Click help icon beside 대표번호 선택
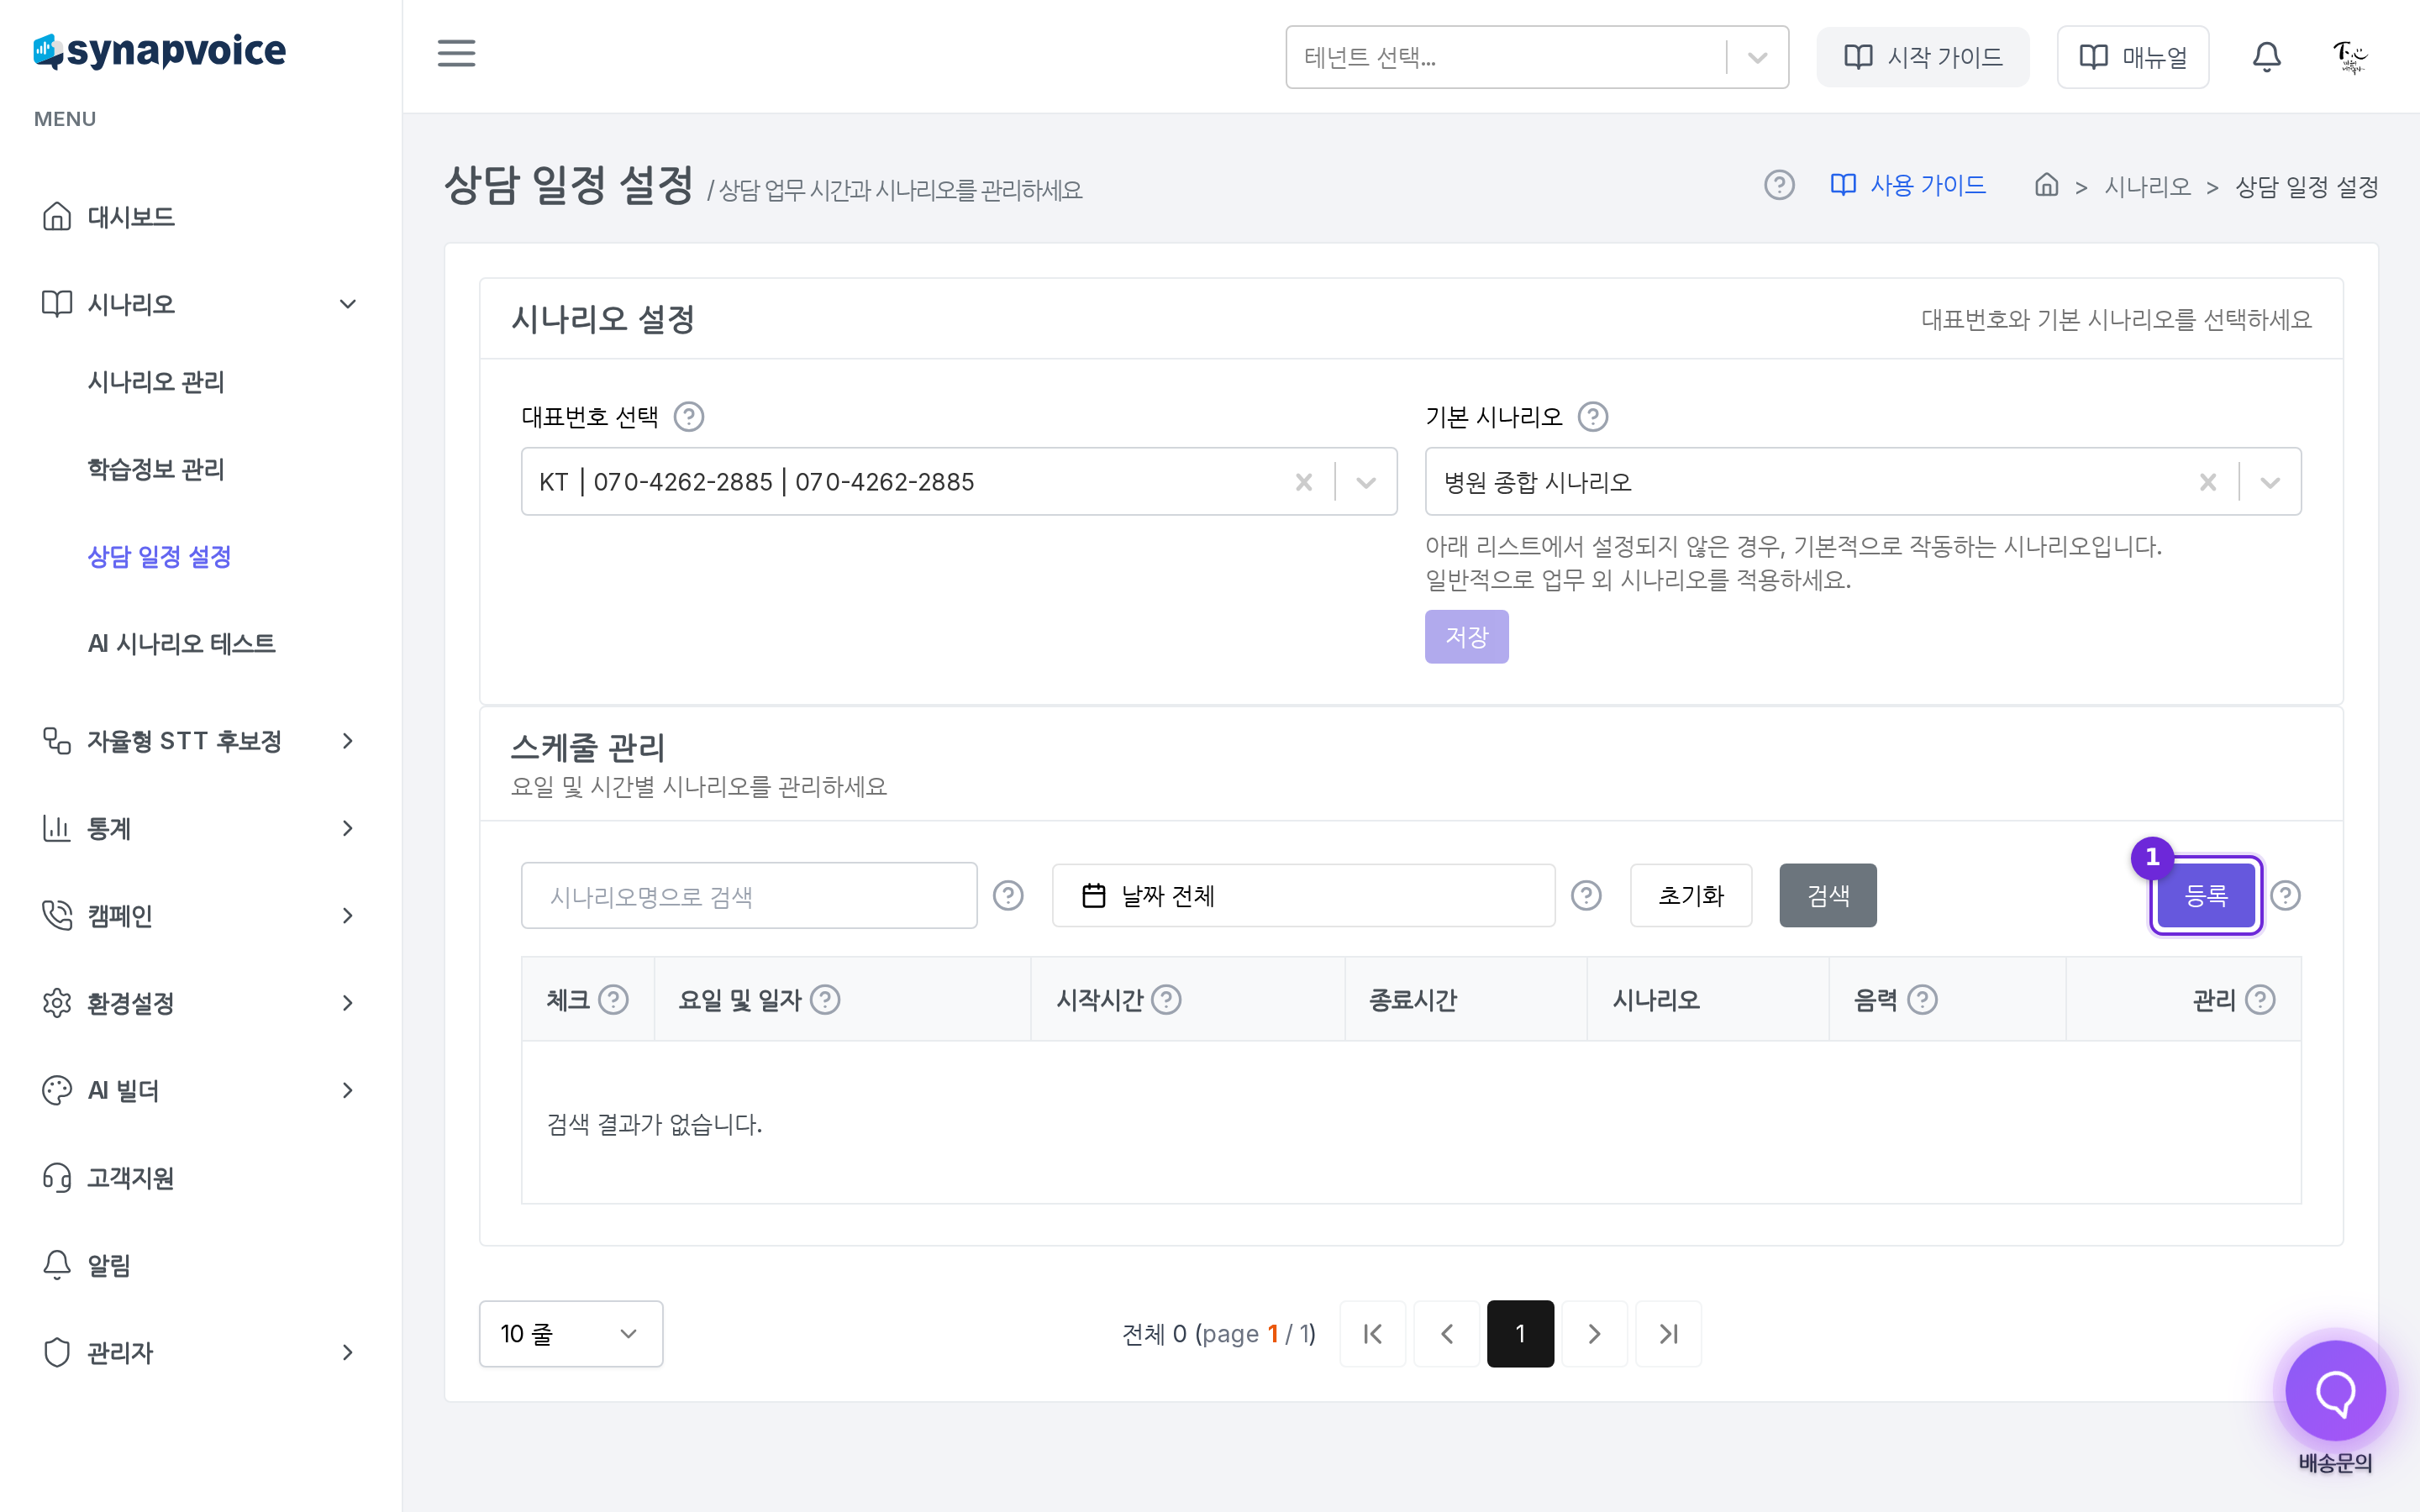Screen dimensions: 2420x1512 tap(689, 416)
